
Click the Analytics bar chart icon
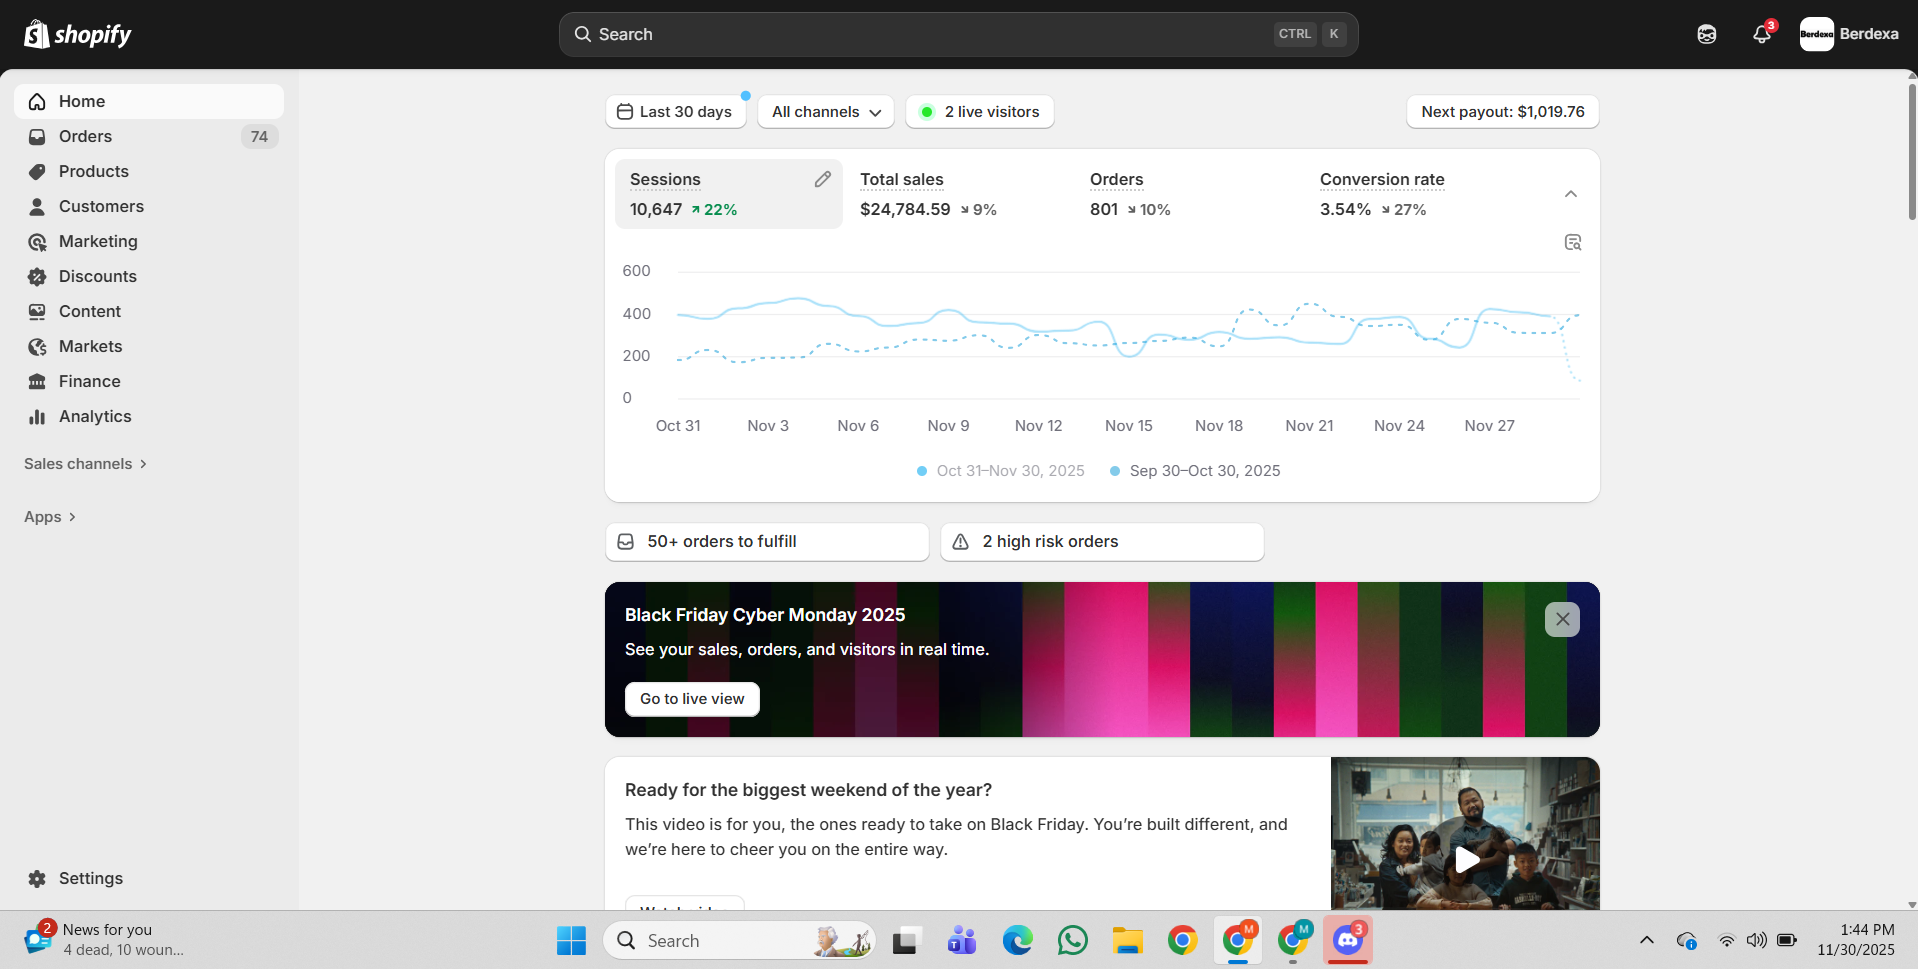(37, 416)
